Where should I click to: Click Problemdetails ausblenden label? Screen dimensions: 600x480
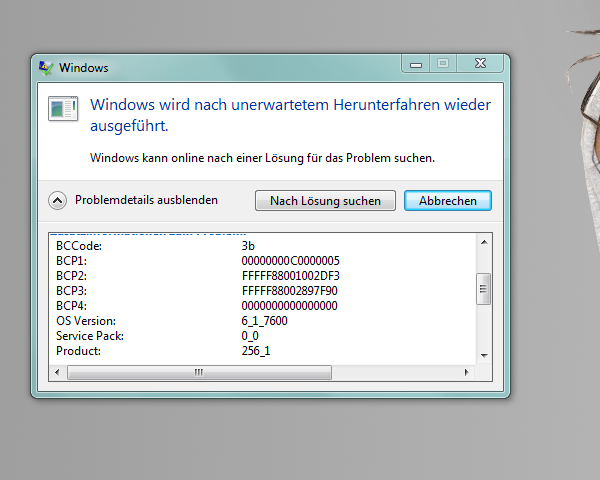(x=146, y=200)
